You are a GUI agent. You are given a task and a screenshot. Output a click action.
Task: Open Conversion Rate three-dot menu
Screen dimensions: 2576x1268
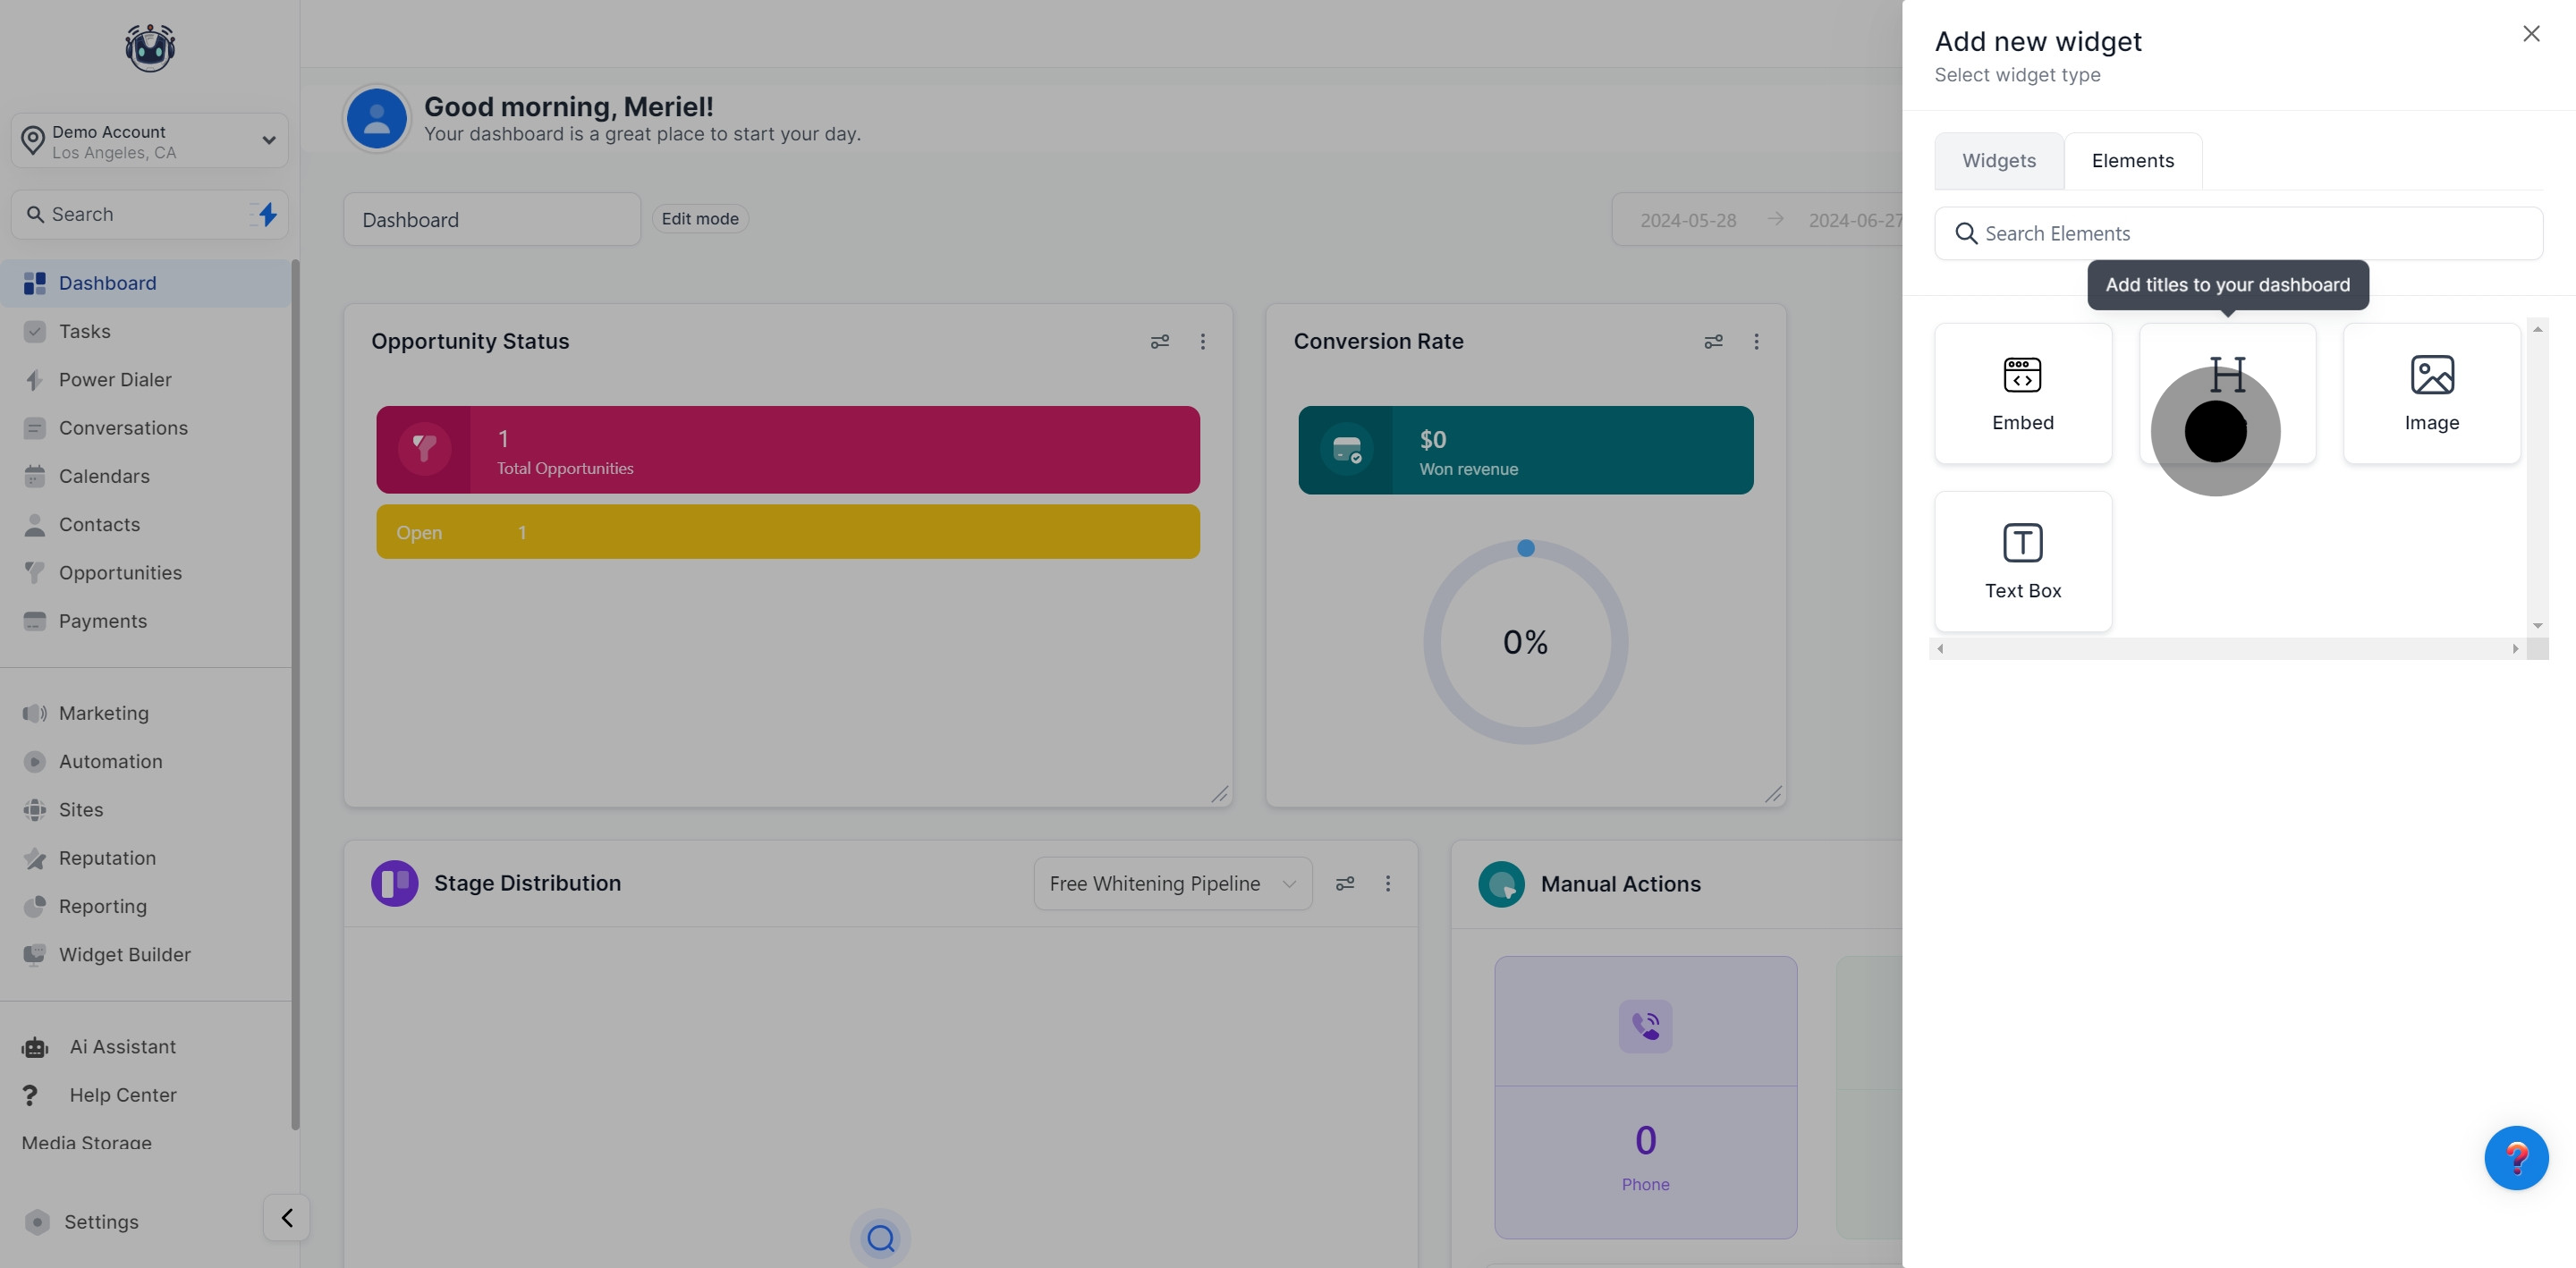coord(1756,342)
